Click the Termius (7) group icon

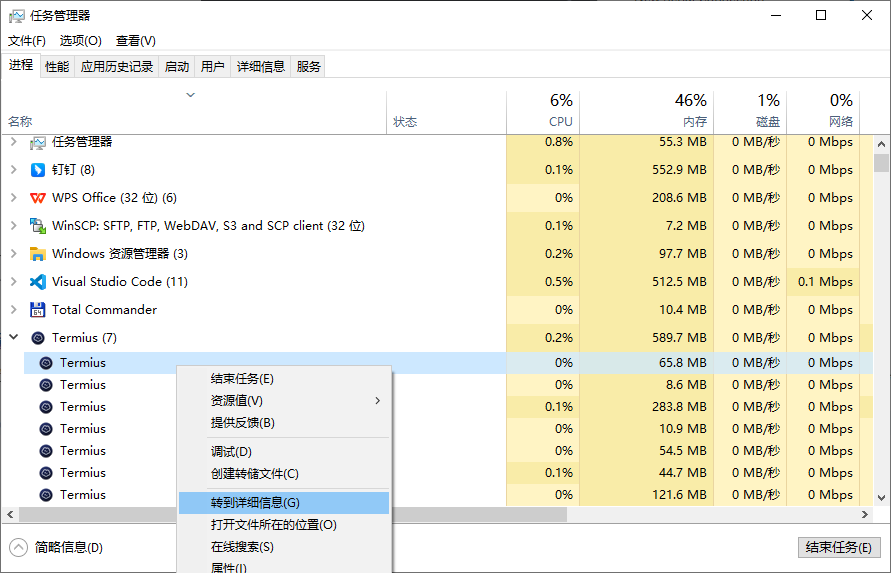(38, 338)
